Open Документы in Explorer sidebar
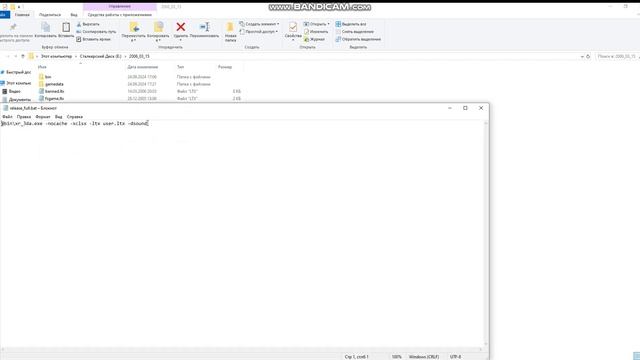The image size is (640, 360). [x=17, y=100]
